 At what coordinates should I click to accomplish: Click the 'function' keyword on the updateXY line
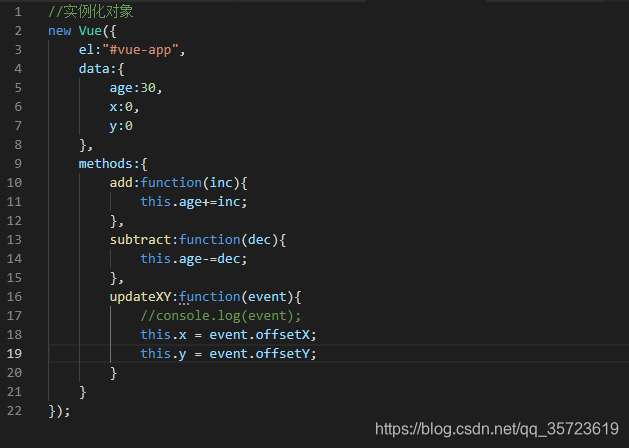click(209, 297)
